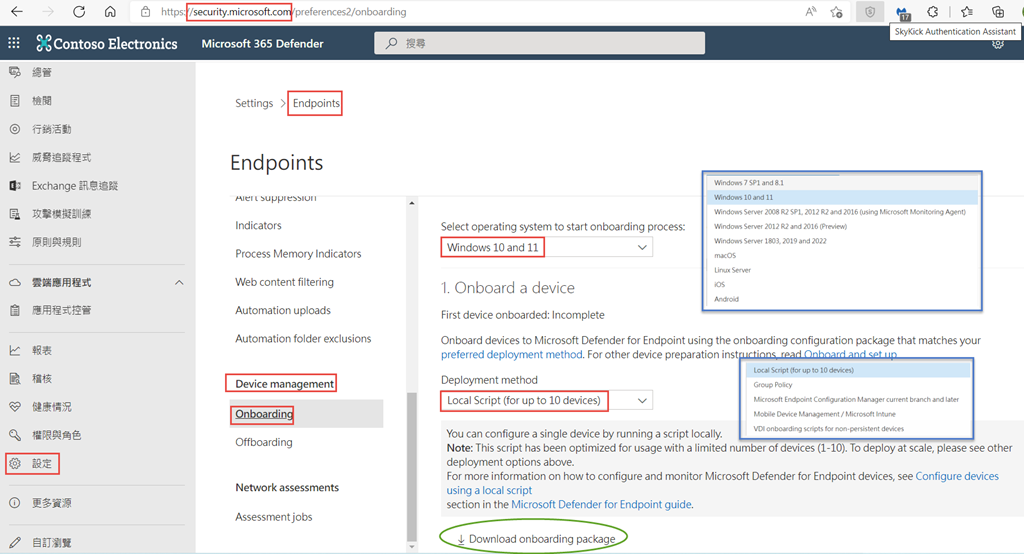This screenshot has width=1024, height=554.
Task: Choose Microsoft Endpoint Configuration Manager option
Action: (x=857, y=399)
